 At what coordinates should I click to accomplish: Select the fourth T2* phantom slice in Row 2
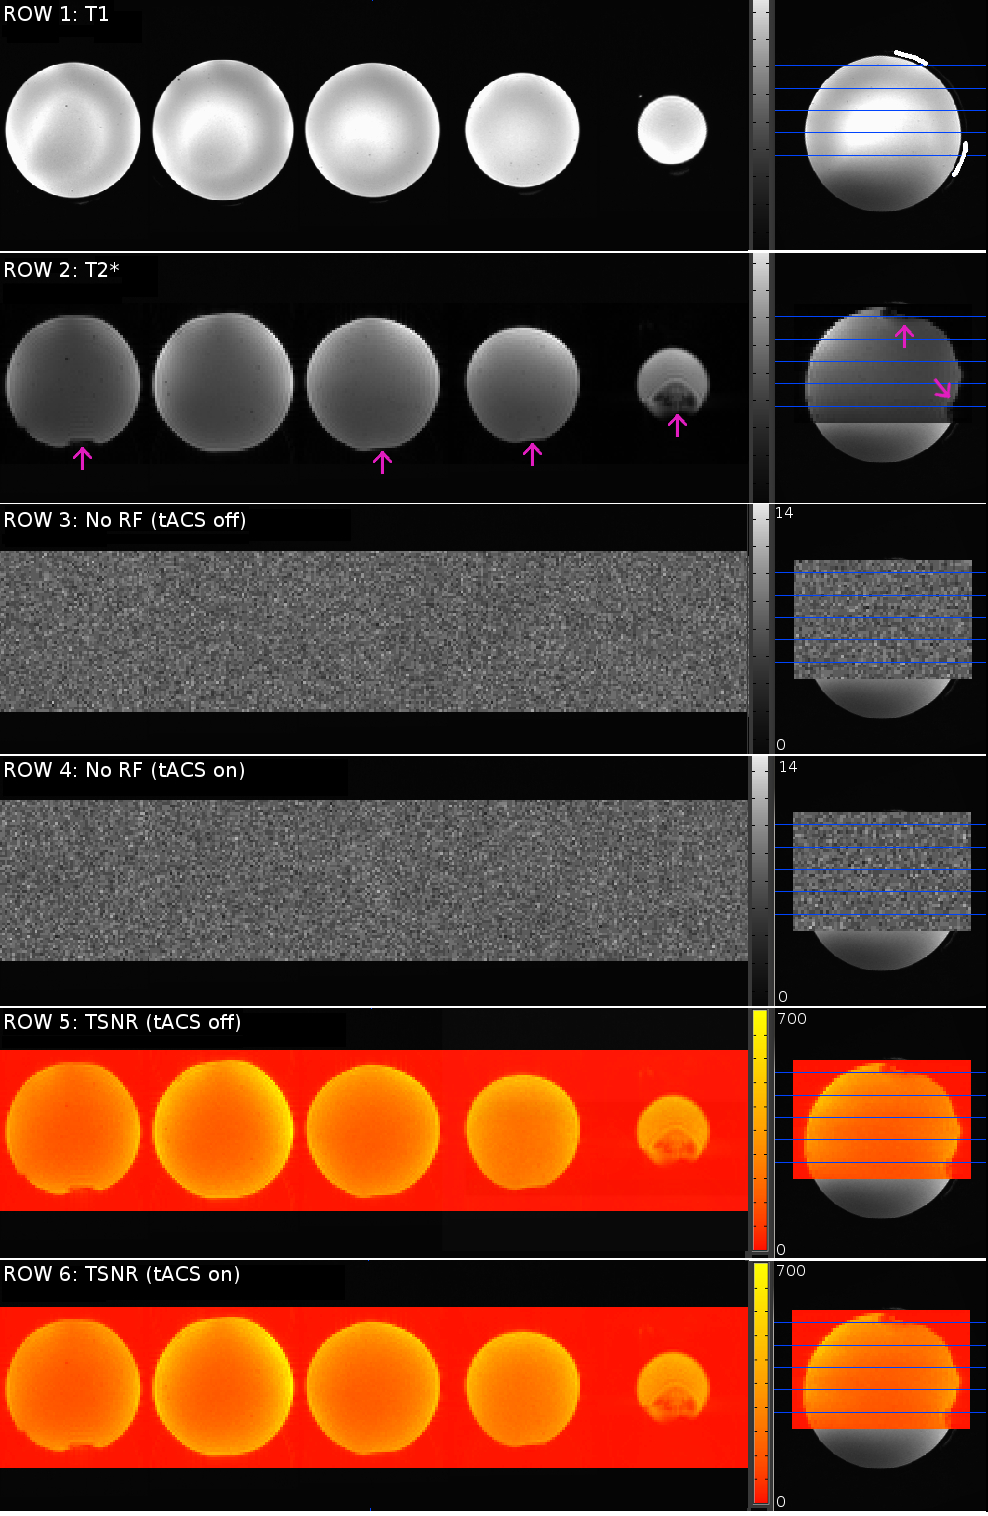click(522, 384)
